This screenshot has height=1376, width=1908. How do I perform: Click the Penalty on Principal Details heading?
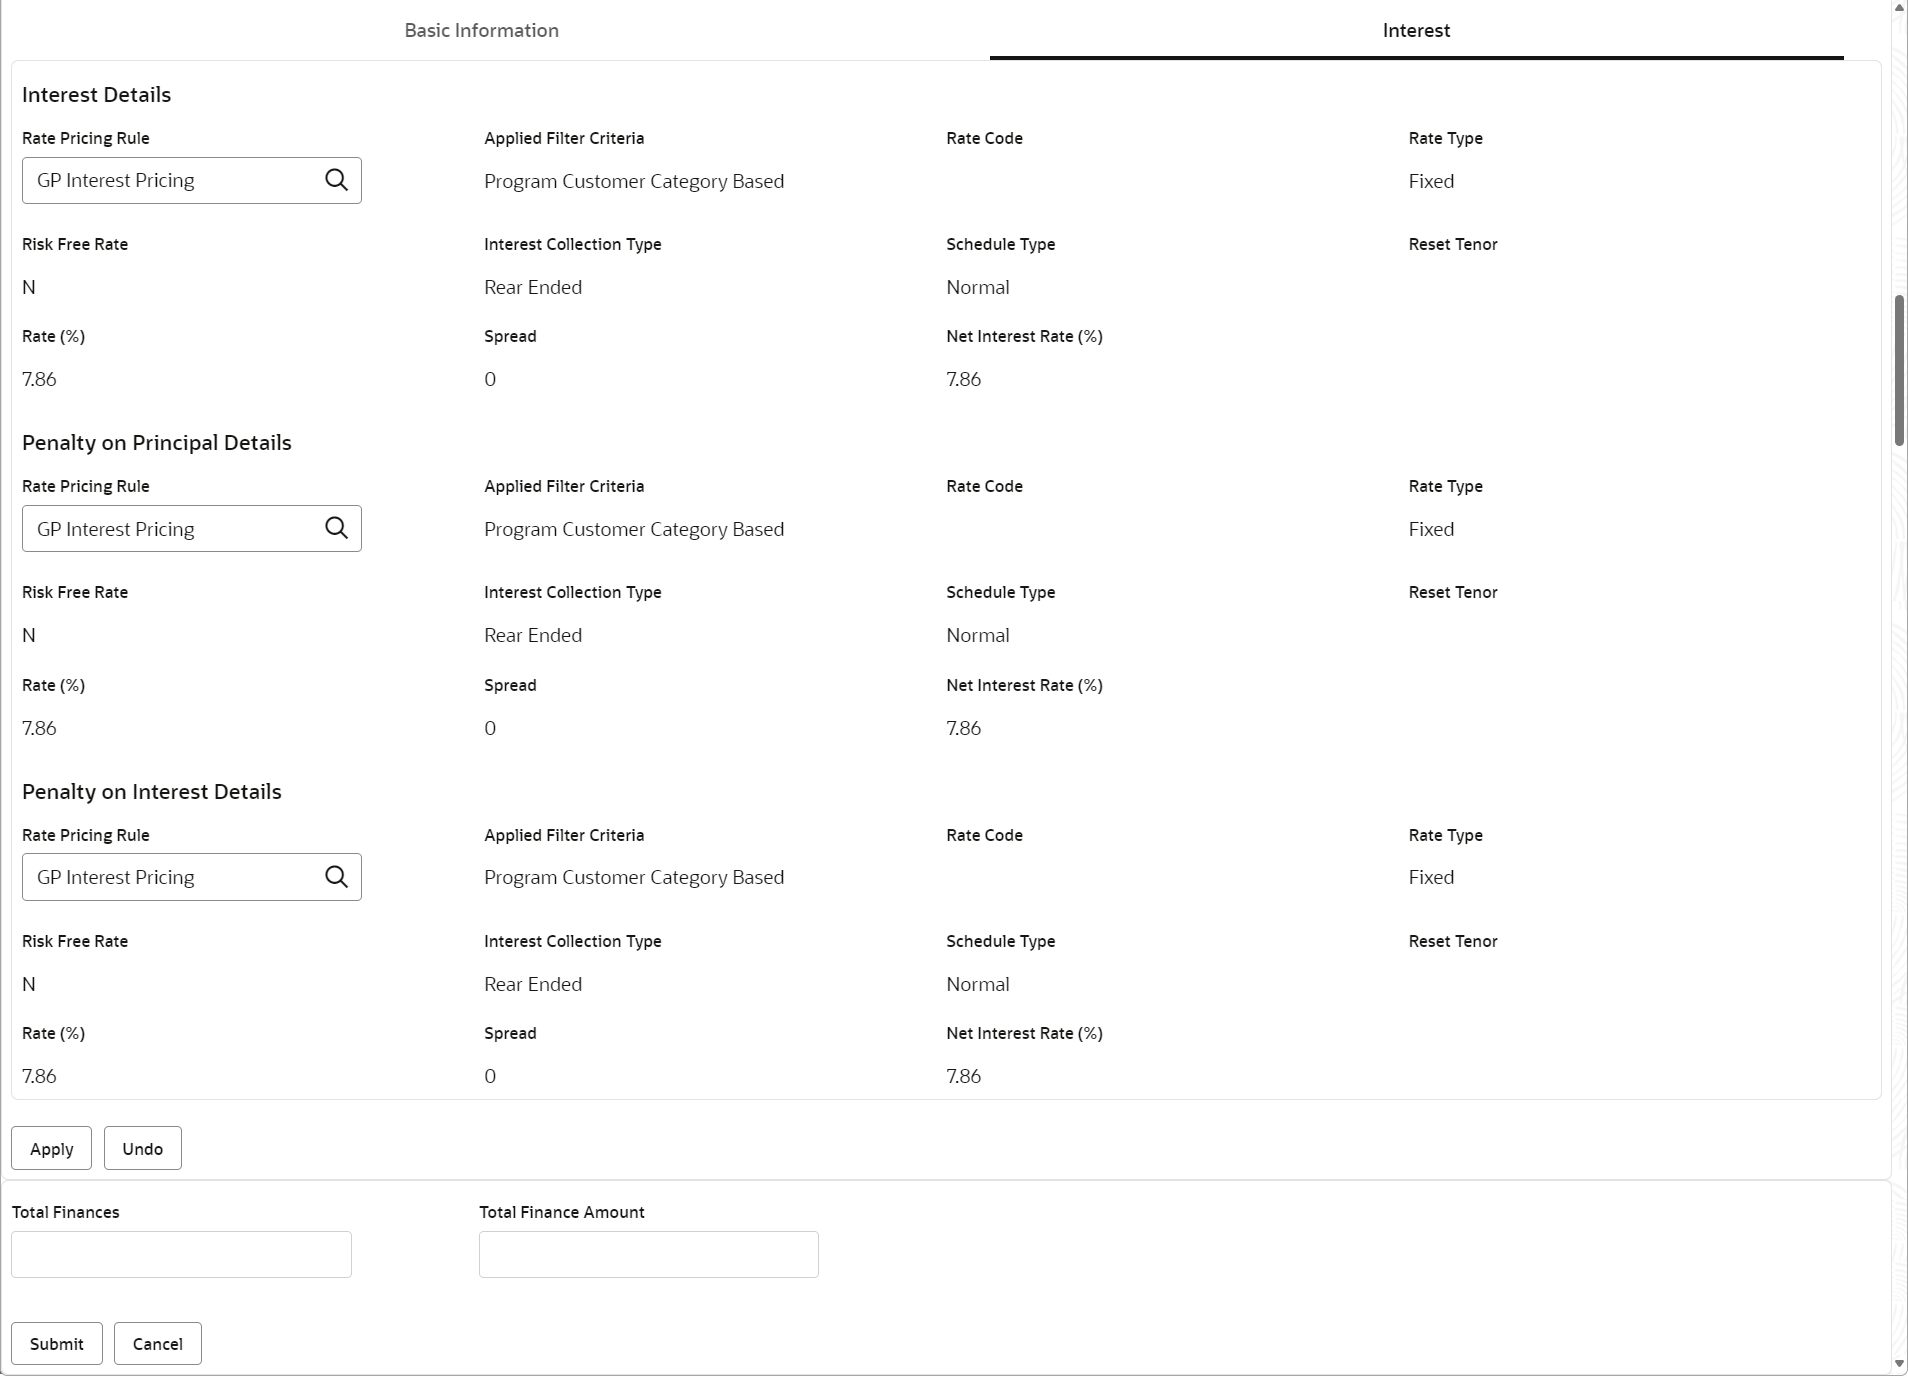156,443
